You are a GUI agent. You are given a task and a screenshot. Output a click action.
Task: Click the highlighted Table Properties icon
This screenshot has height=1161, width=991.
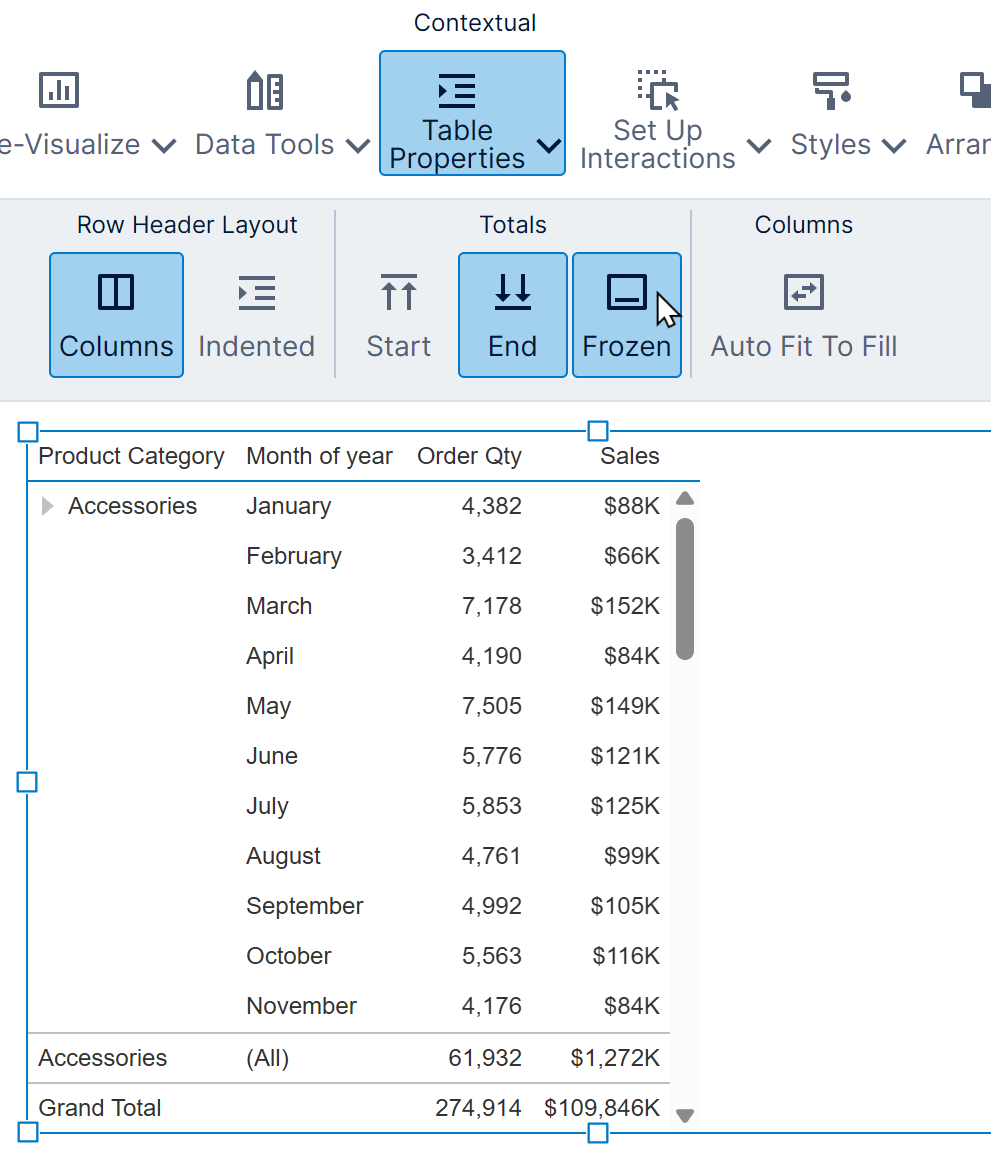click(457, 90)
